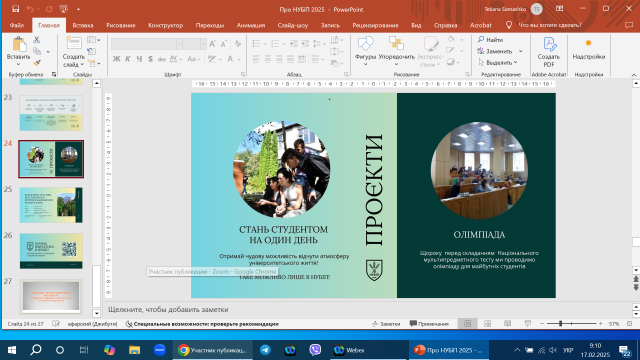Click the status bar language indicator
Viewport: 640px width, 360px height.
tap(92, 324)
